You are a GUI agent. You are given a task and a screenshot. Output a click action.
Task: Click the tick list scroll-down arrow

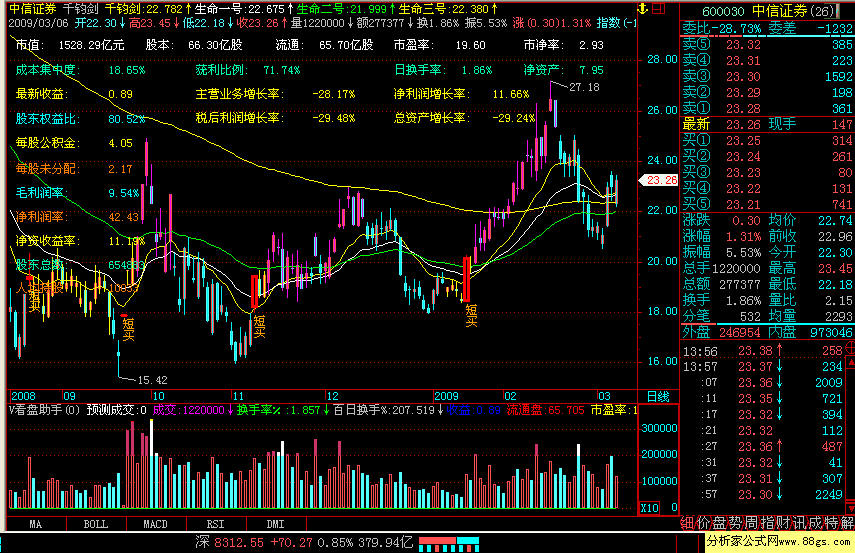(x=850, y=507)
